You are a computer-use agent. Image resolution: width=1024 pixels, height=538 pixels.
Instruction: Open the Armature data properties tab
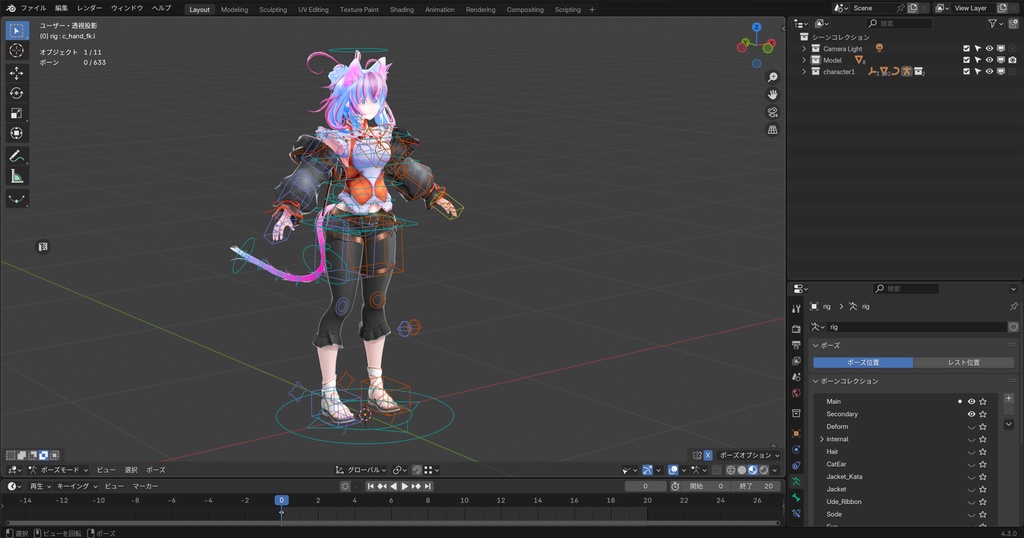point(796,481)
